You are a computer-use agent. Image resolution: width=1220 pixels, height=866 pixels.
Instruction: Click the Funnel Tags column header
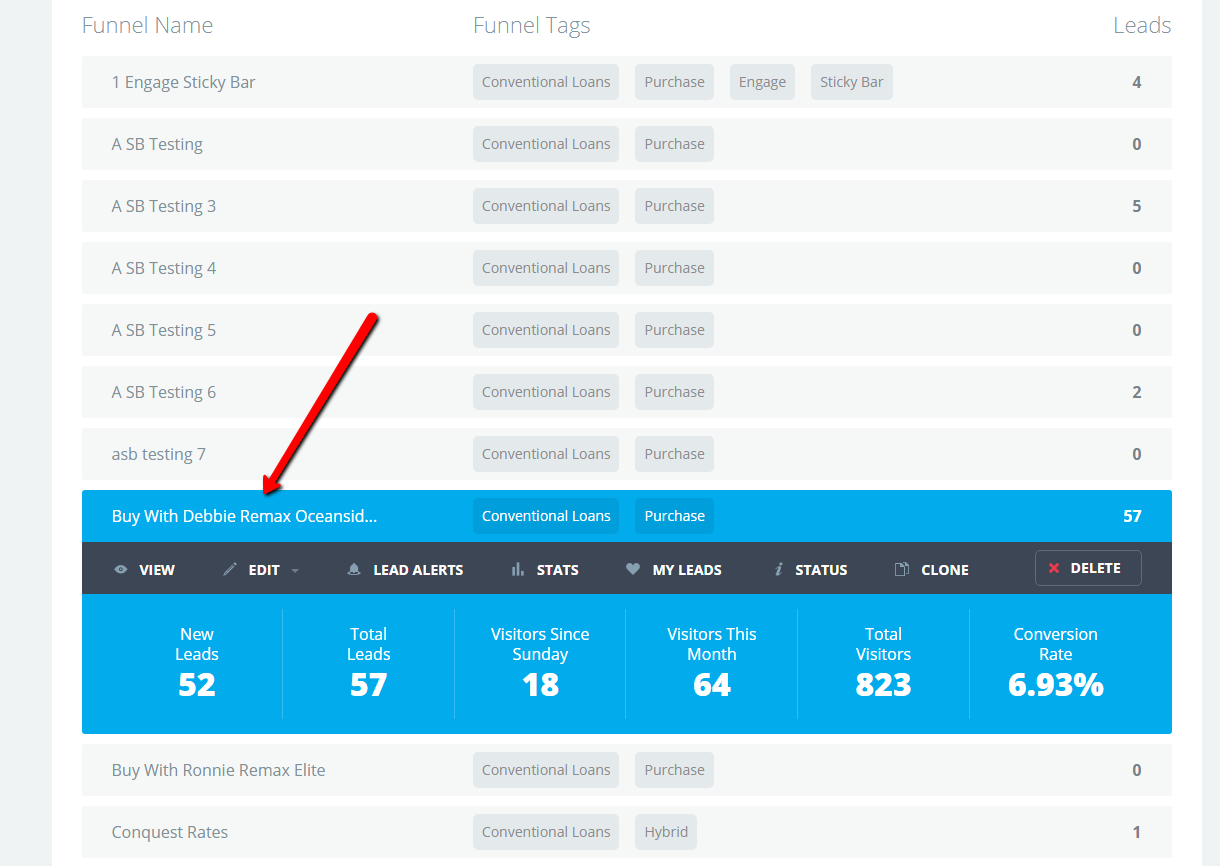(x=532, y=25)
